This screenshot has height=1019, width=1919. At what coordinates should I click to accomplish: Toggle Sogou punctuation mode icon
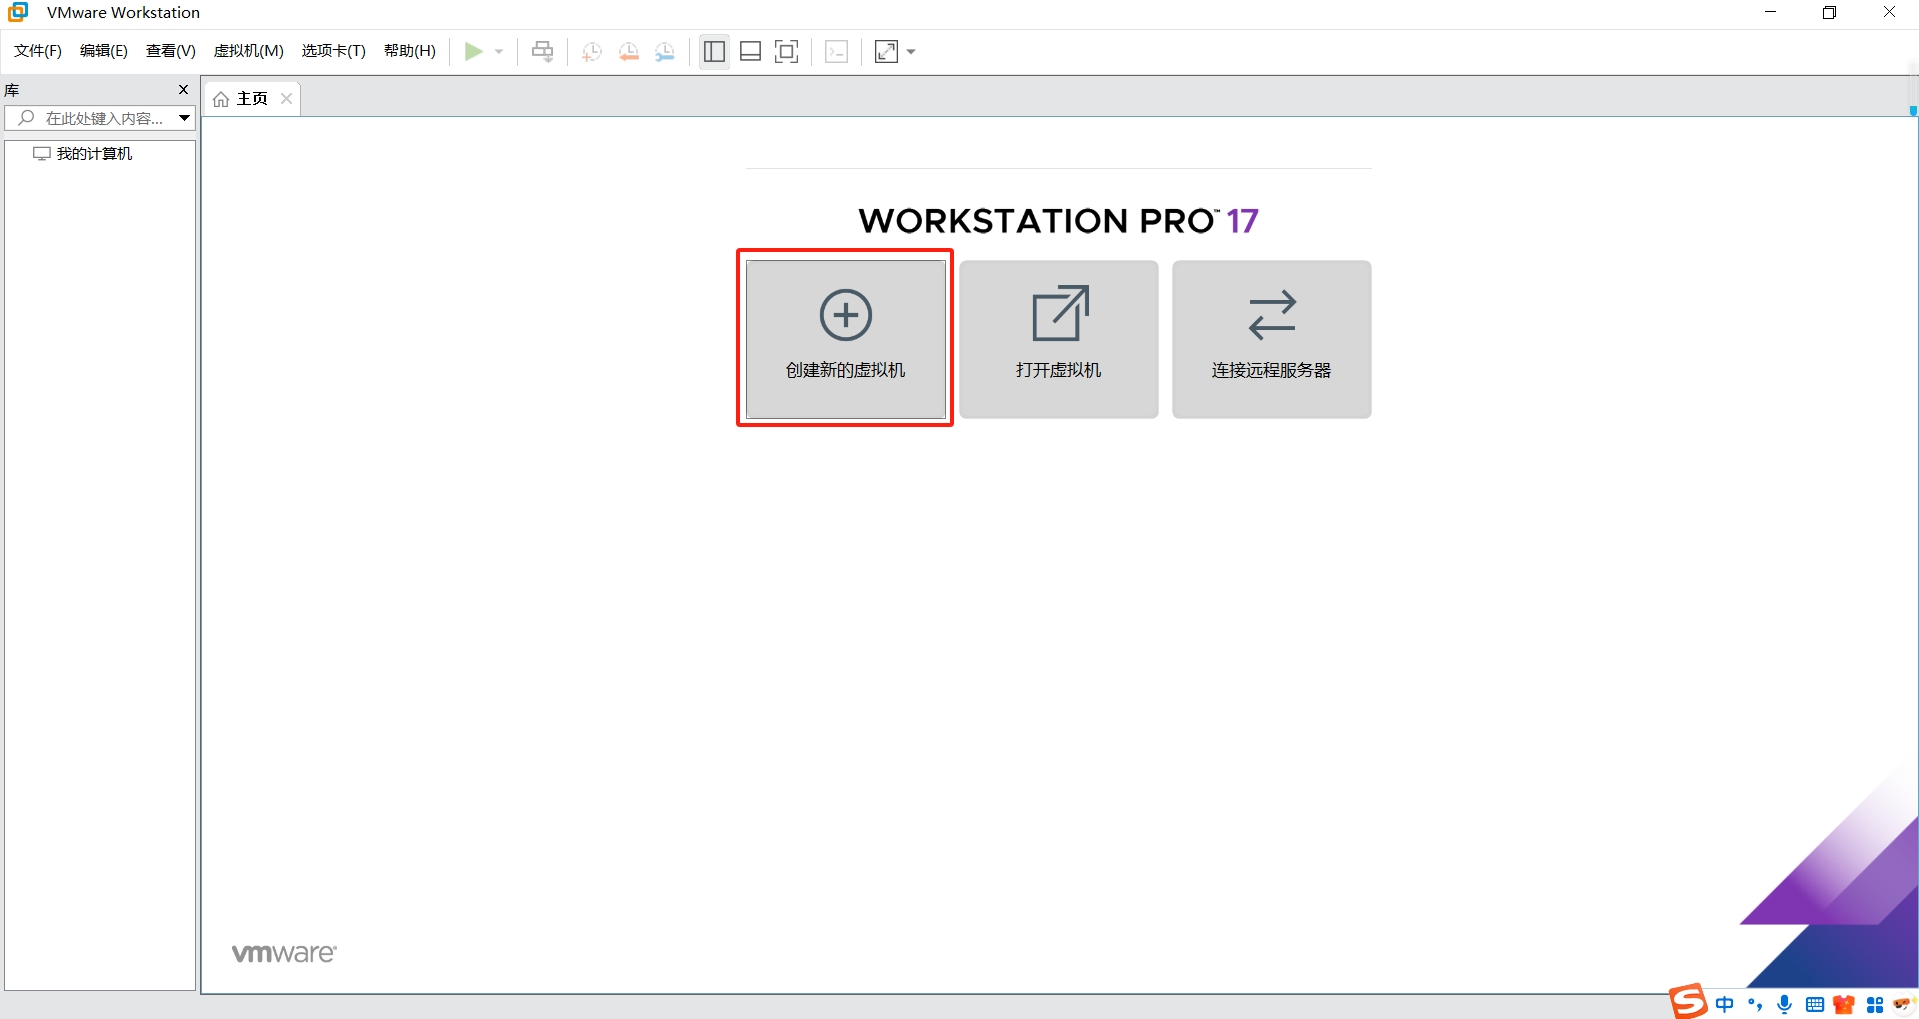pos(1755,1004)
